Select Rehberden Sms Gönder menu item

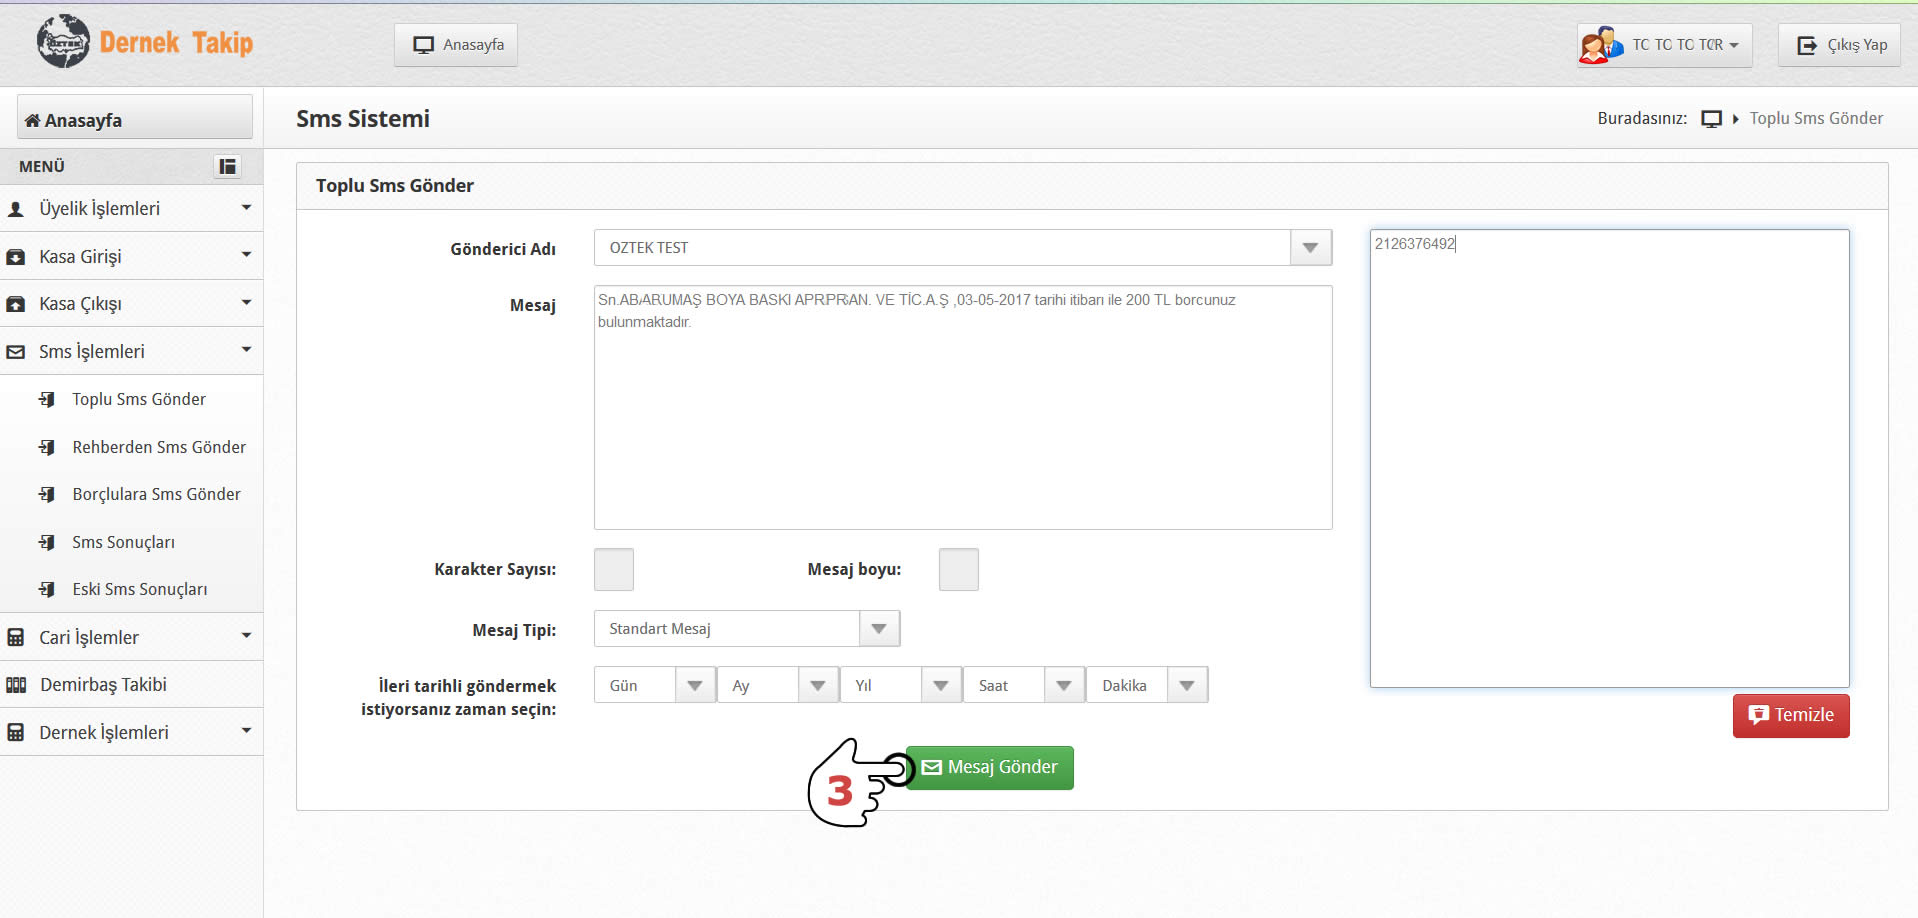[x=158, y=447]
